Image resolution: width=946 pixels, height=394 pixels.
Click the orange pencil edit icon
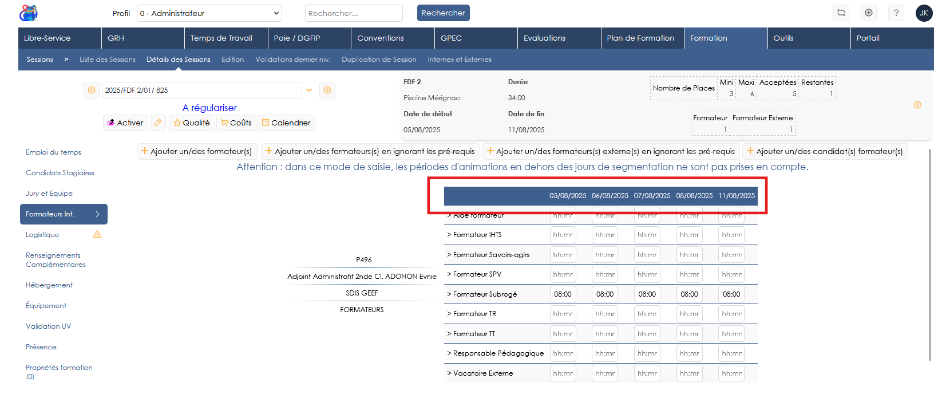pos(157,122)
